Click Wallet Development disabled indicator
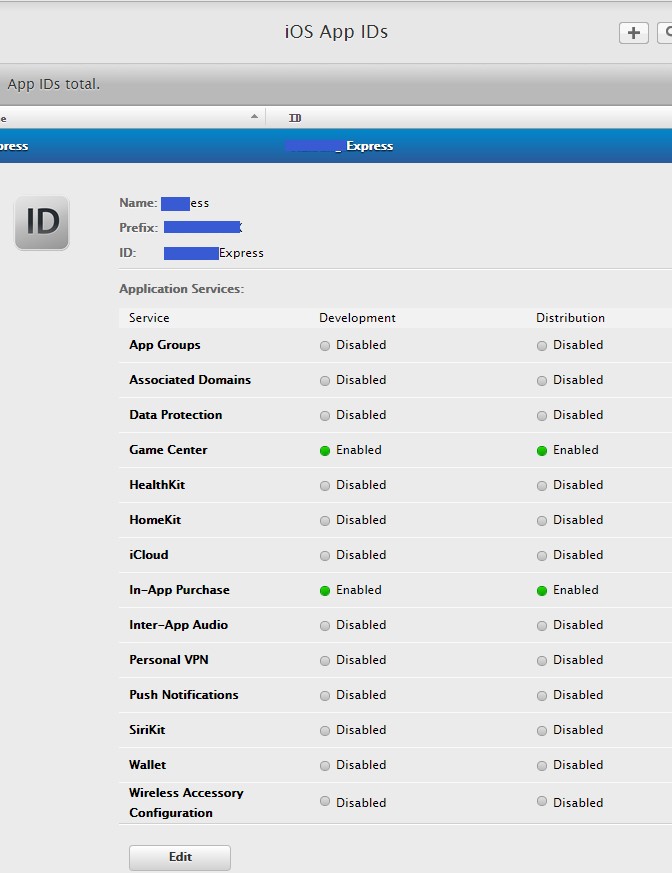This screenshot has width=672, height=873. (x=325, y=766)
